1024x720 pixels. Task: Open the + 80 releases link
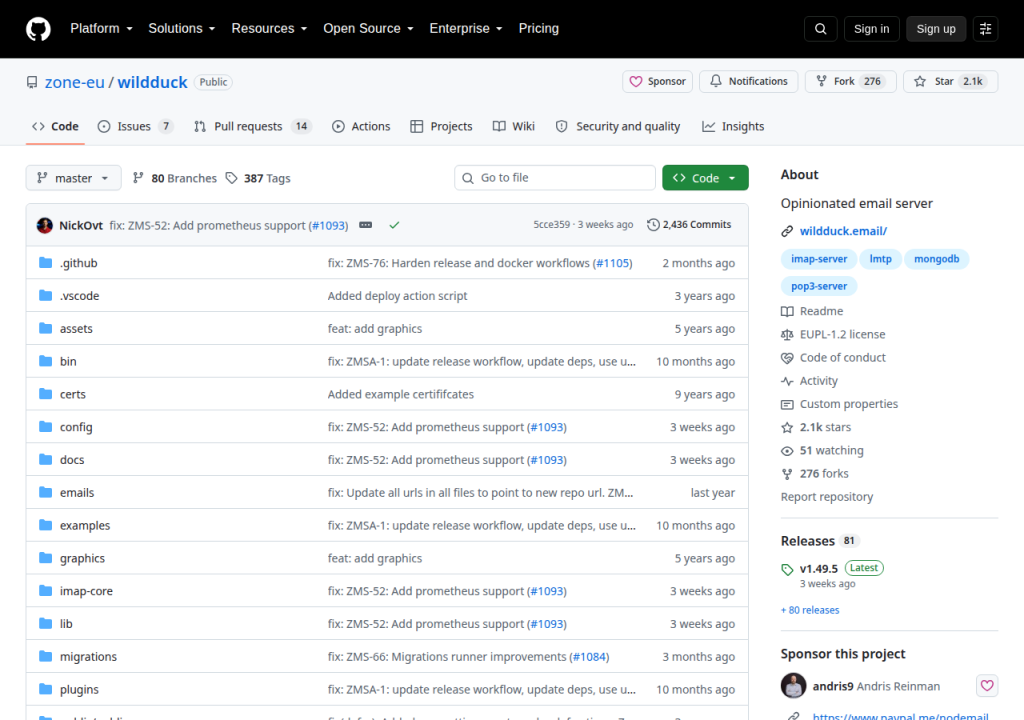coord(810,610)
